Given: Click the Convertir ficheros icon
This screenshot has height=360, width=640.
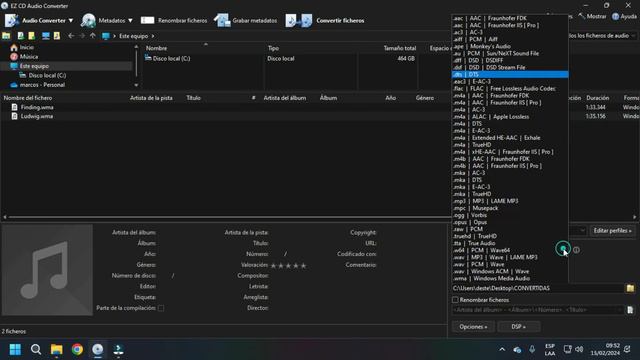Looking at the screenshot, I should point(299,20).
